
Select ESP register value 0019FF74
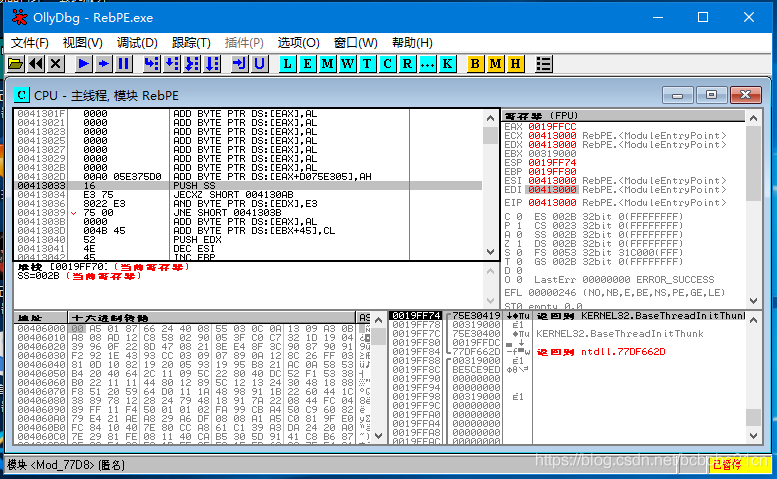click(x=552, y=162)
